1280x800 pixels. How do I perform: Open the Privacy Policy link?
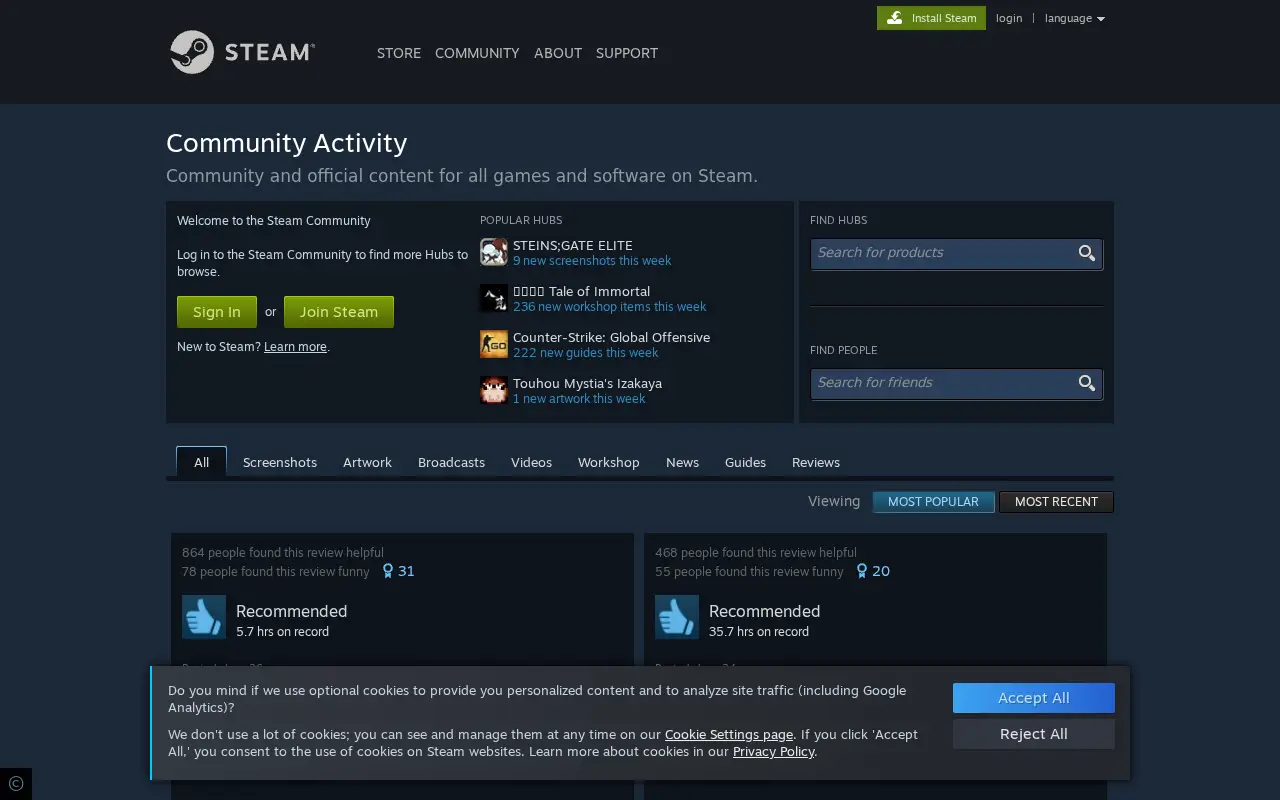tap(774, 752)
